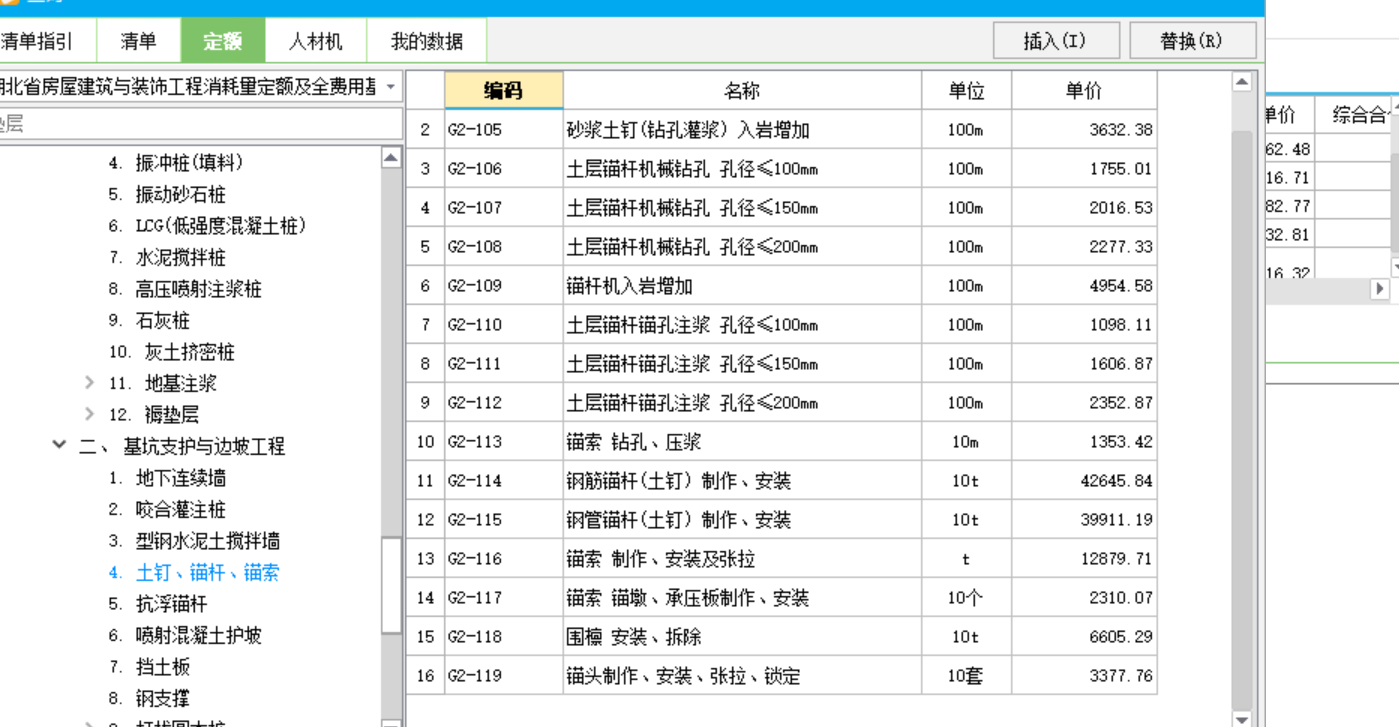Click the table scrollbar down arrow

pos(1241,718)
